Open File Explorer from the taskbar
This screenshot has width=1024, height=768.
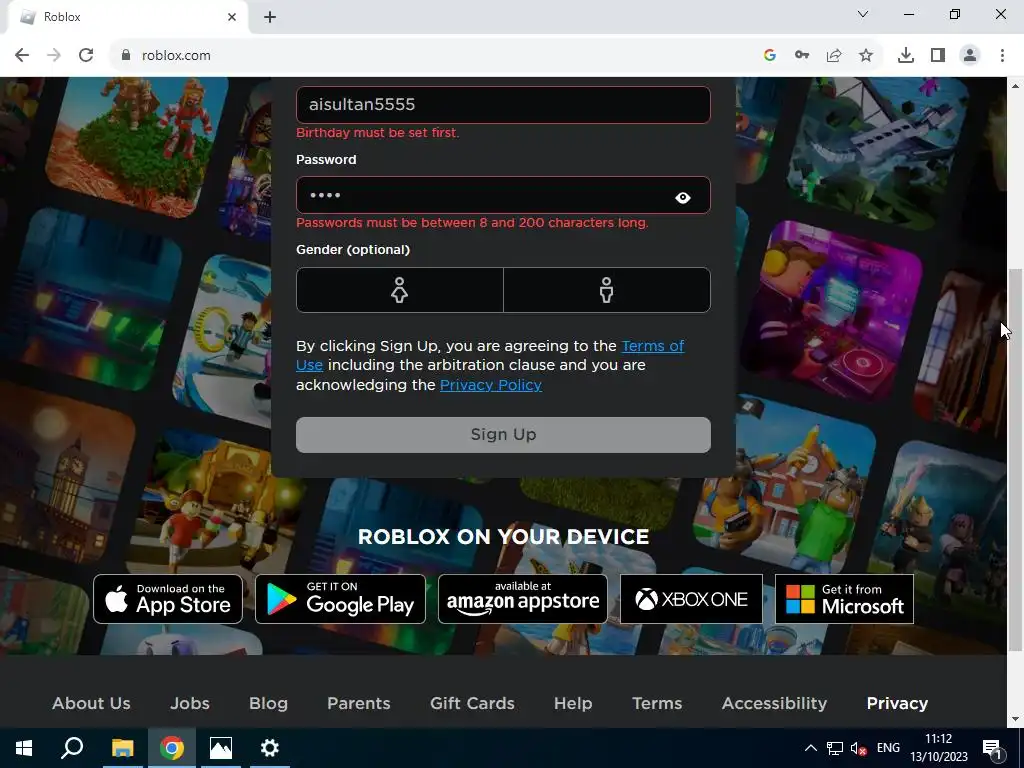click(122, 748)
